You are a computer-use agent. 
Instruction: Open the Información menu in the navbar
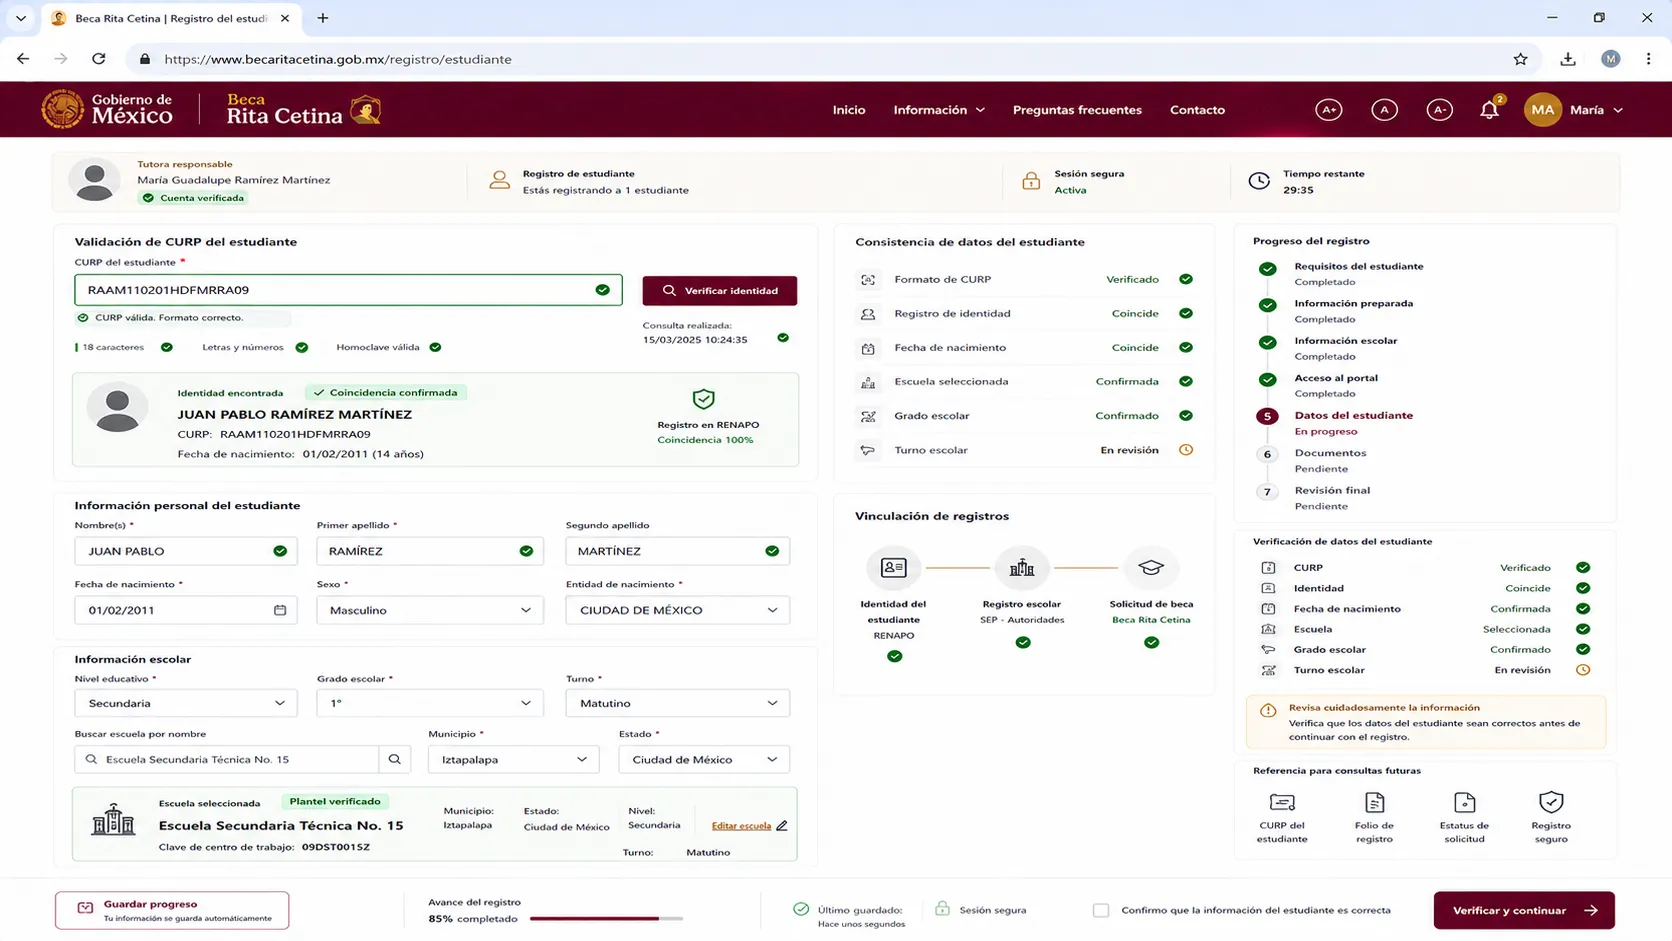(939, 110)
